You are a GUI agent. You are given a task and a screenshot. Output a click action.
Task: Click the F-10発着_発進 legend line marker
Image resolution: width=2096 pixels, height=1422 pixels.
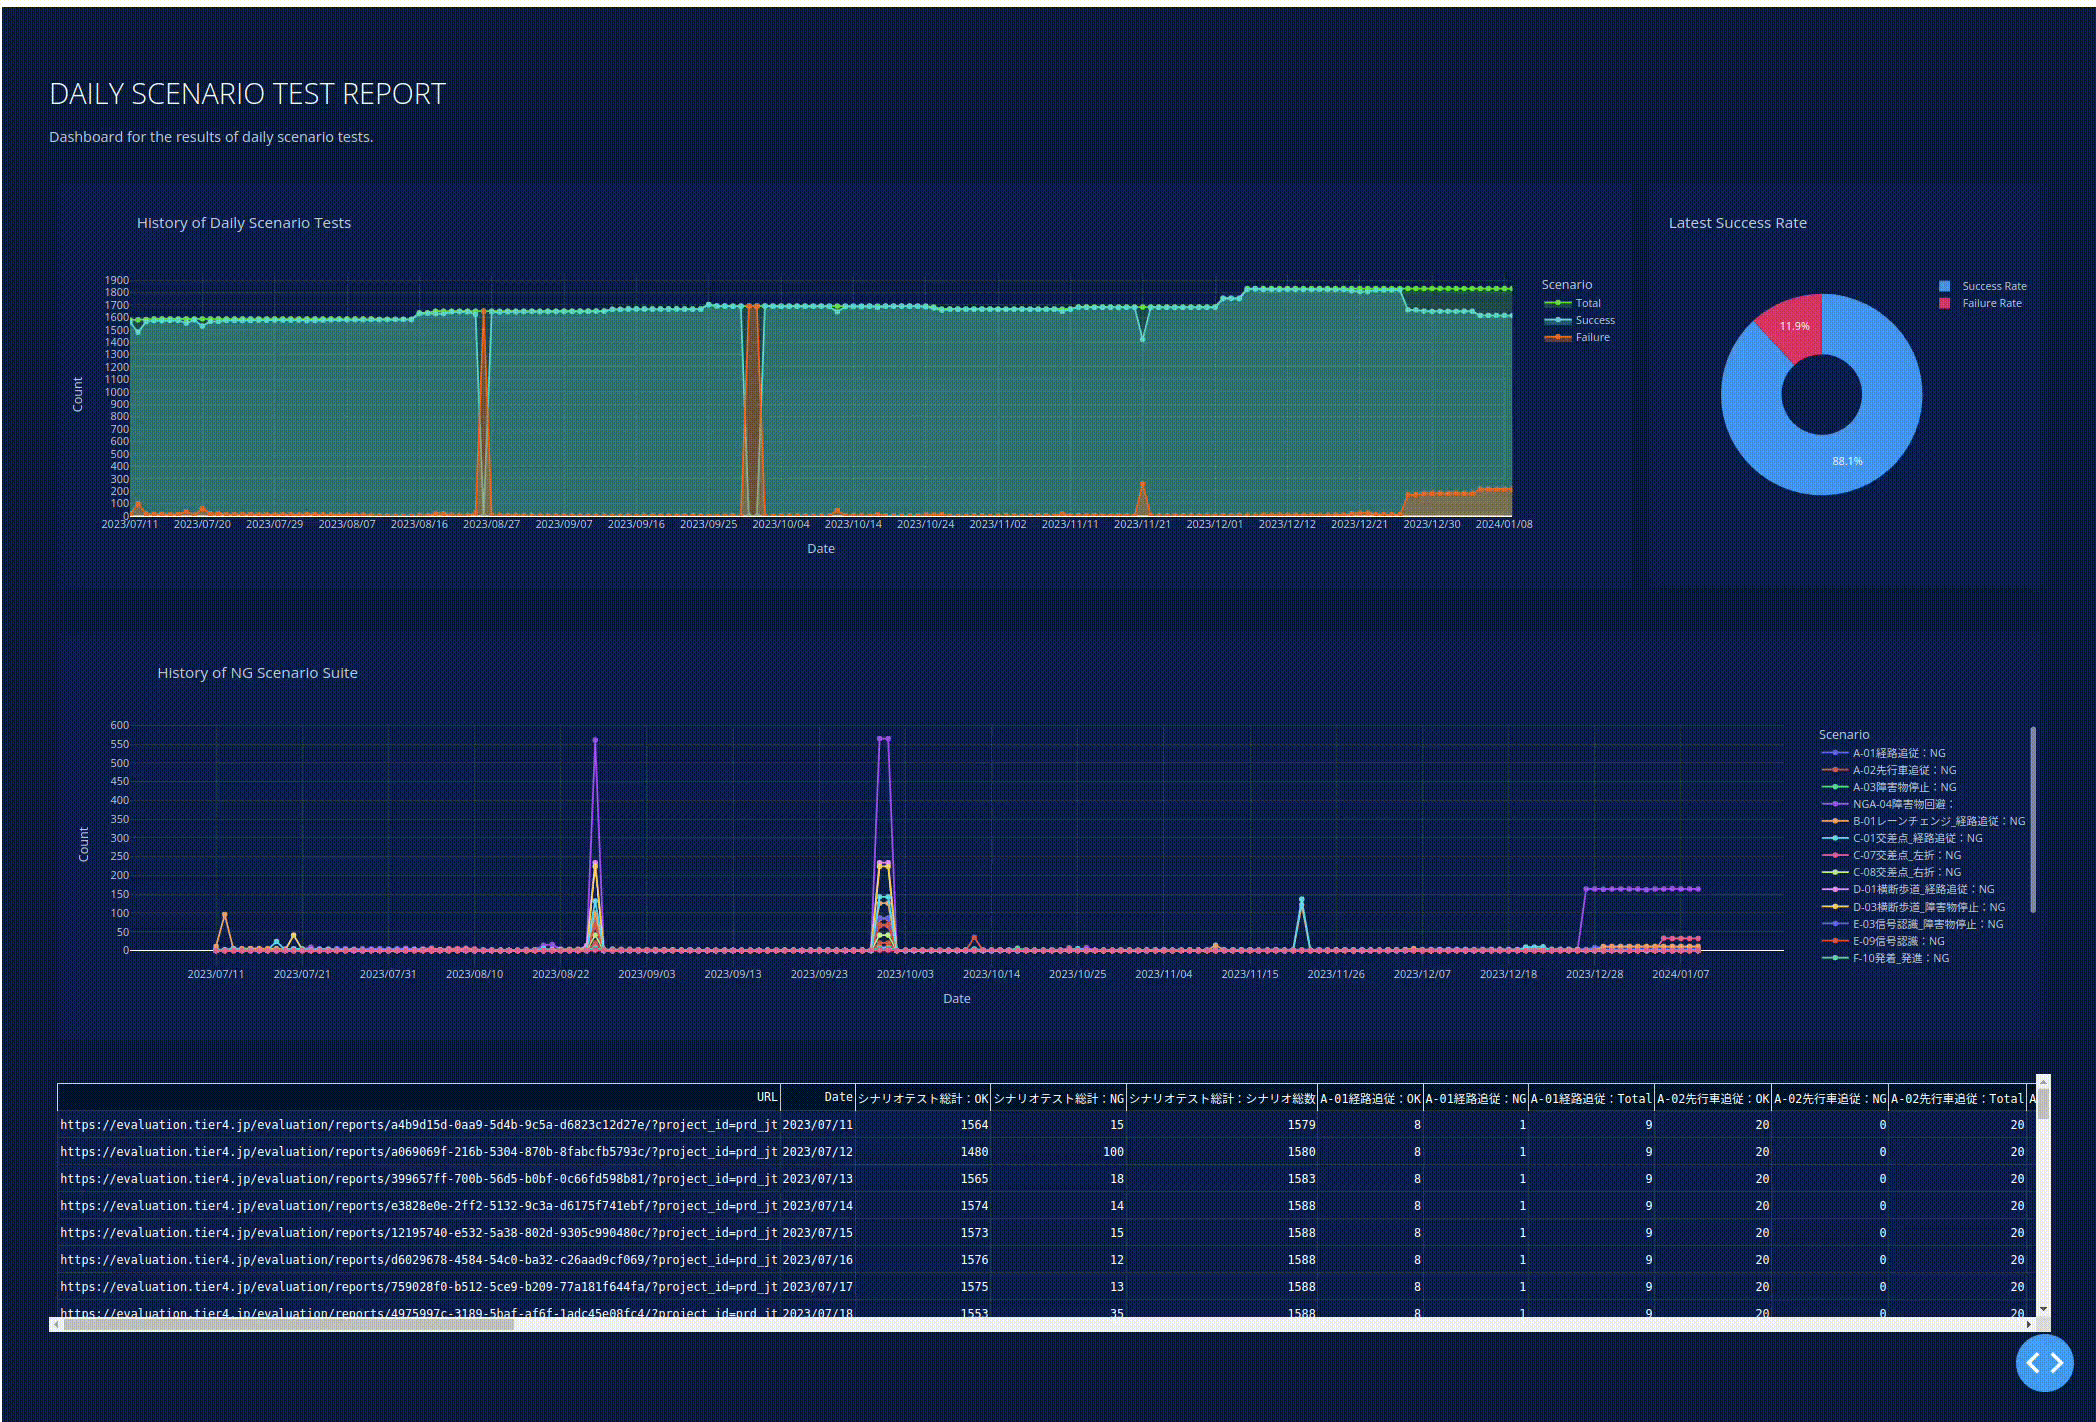[x=1834, y=958]
